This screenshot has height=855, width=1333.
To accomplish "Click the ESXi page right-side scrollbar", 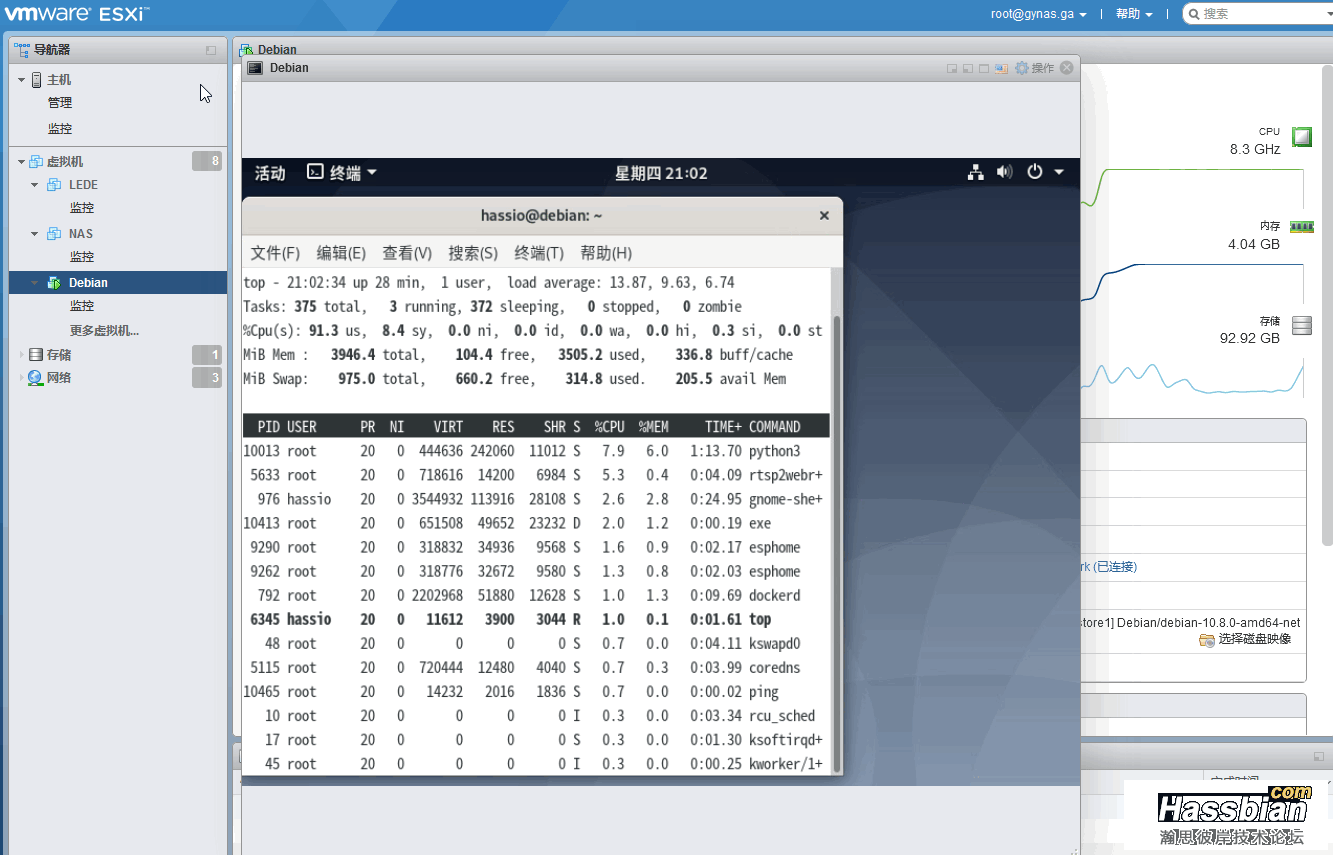I will [1327, 305].
